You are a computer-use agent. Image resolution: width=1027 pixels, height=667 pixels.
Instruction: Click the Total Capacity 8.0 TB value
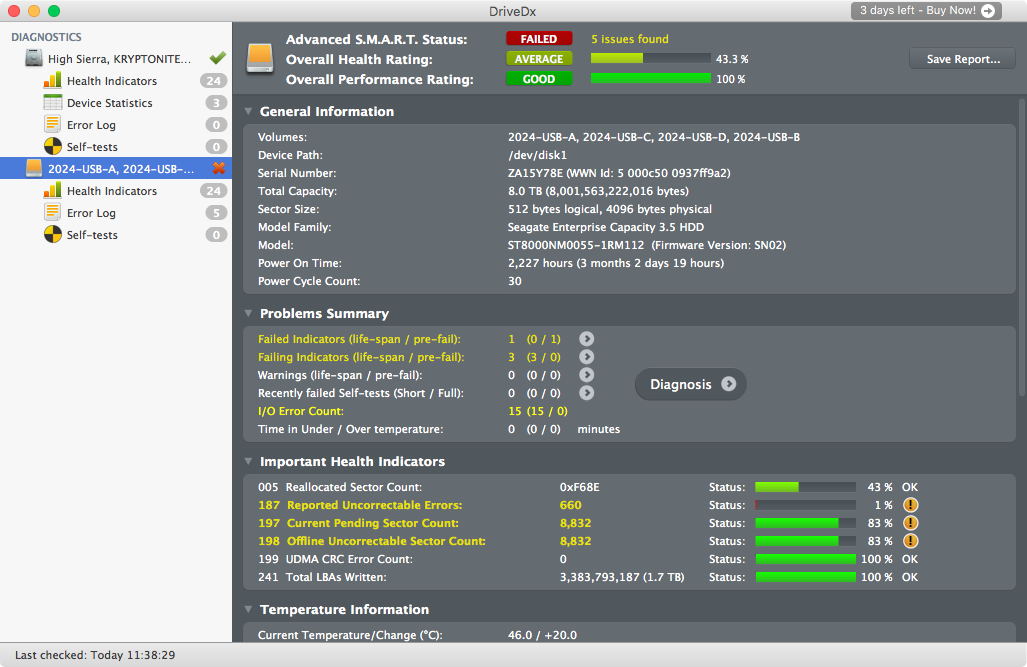(x=598, y=191)
